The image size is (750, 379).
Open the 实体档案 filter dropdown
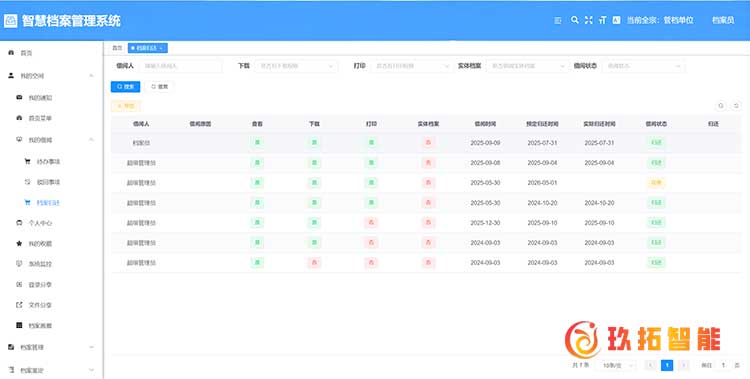click(527, 66)
